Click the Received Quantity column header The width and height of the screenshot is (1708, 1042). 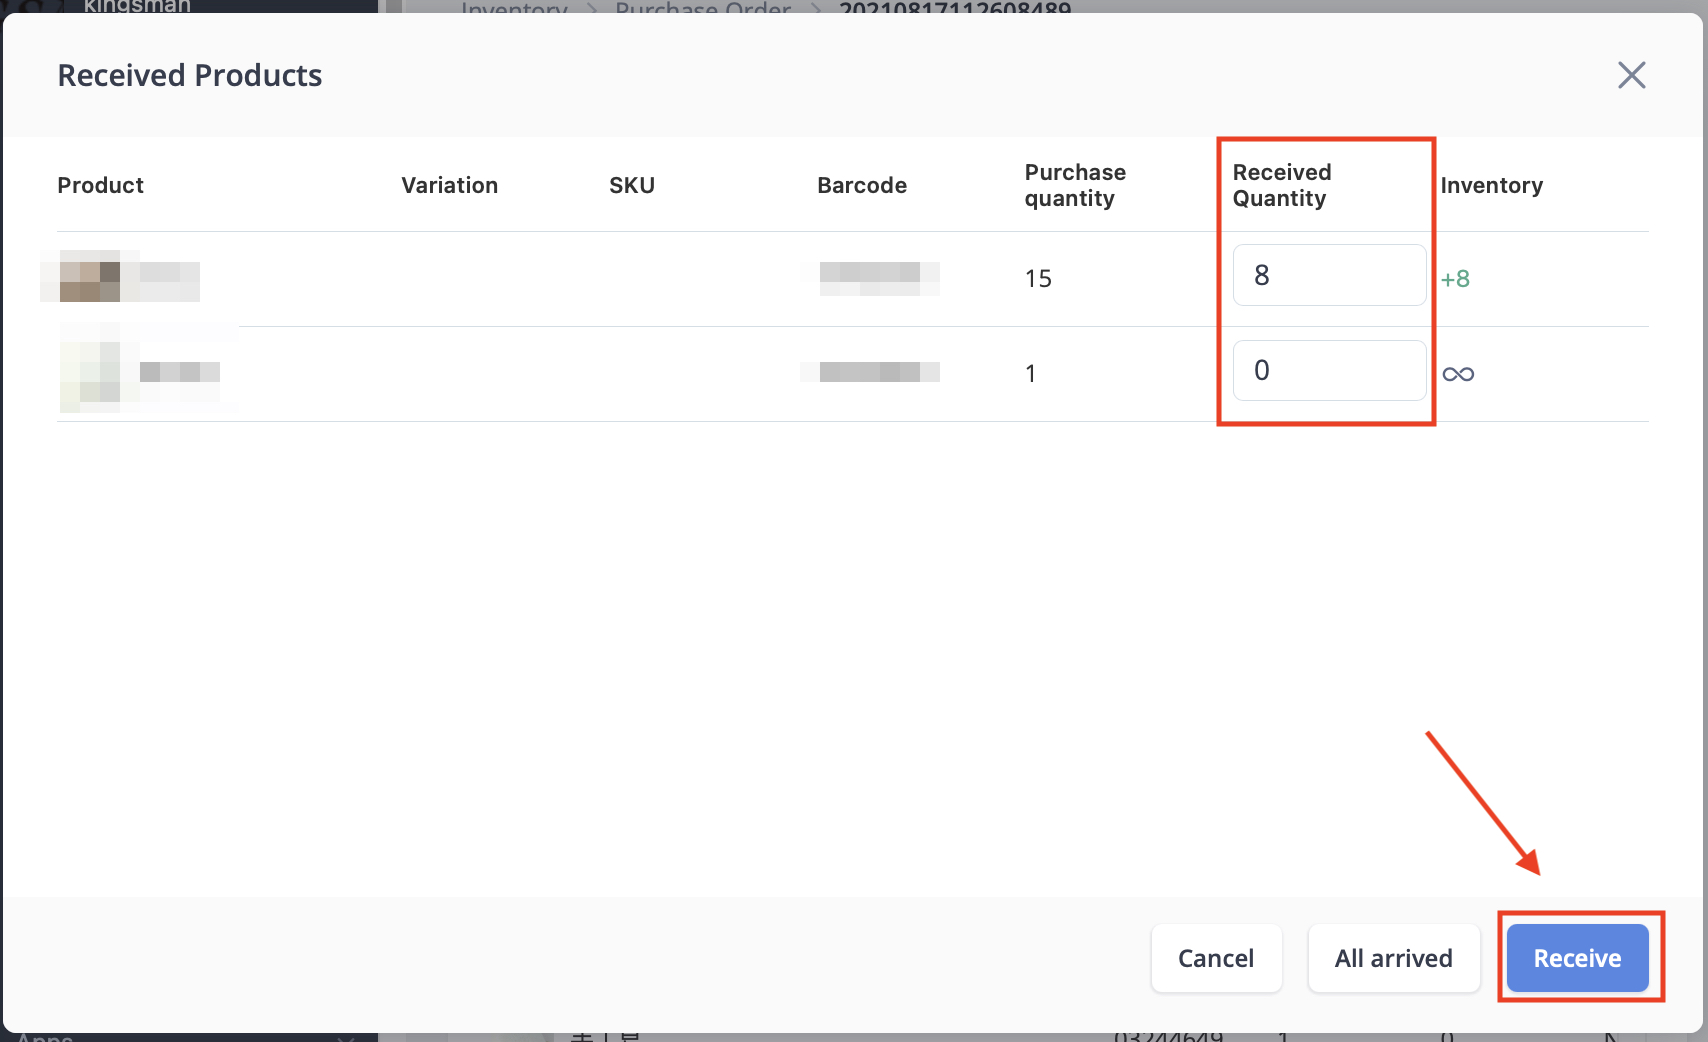pos(1281,185)
